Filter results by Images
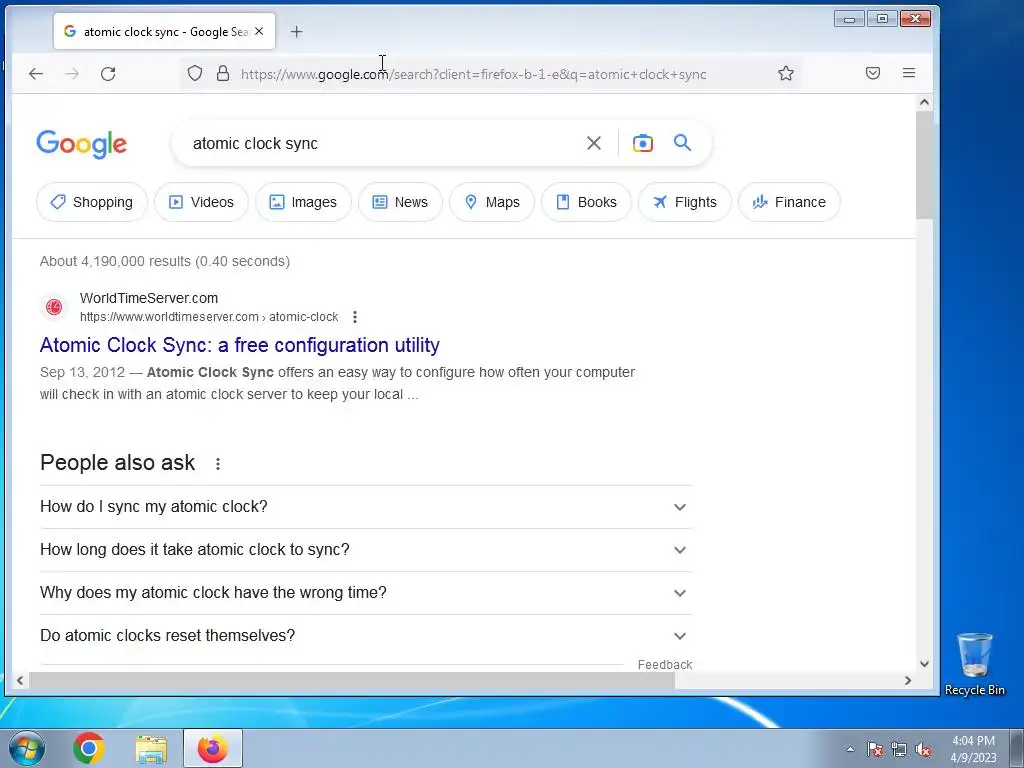Screen dimensions: 1024x768 303,202
